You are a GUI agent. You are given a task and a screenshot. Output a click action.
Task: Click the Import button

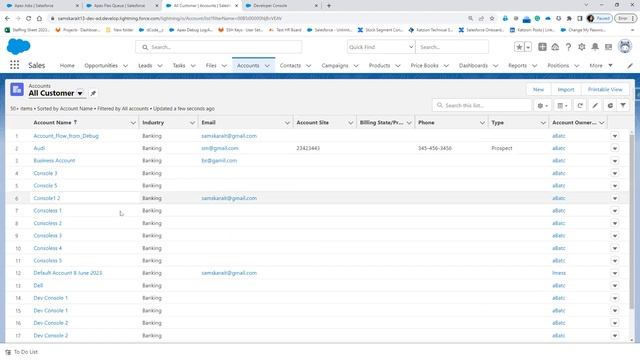tap(566, 89)
